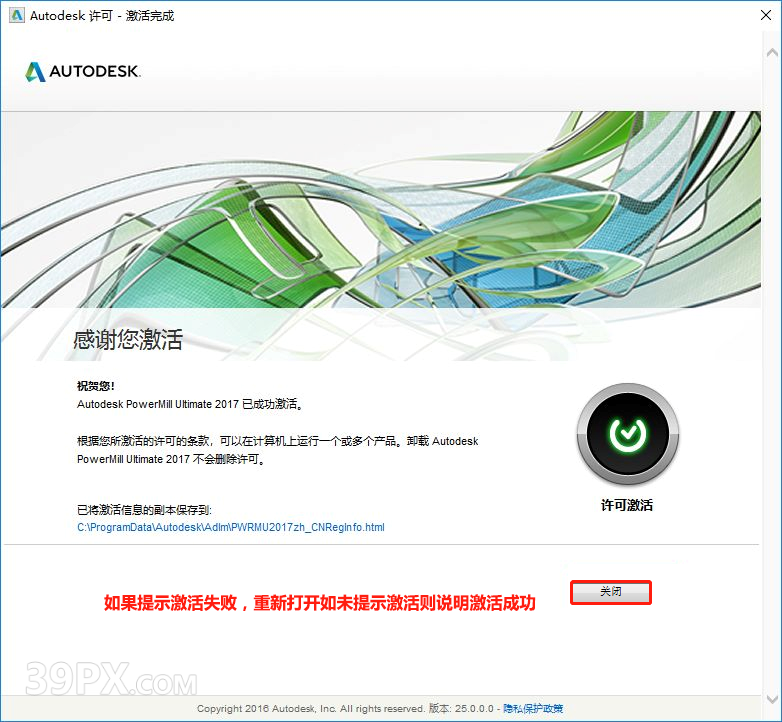782x722 pixels.
Task: Click the scrollbar down arrow
Action: (772, 699)
